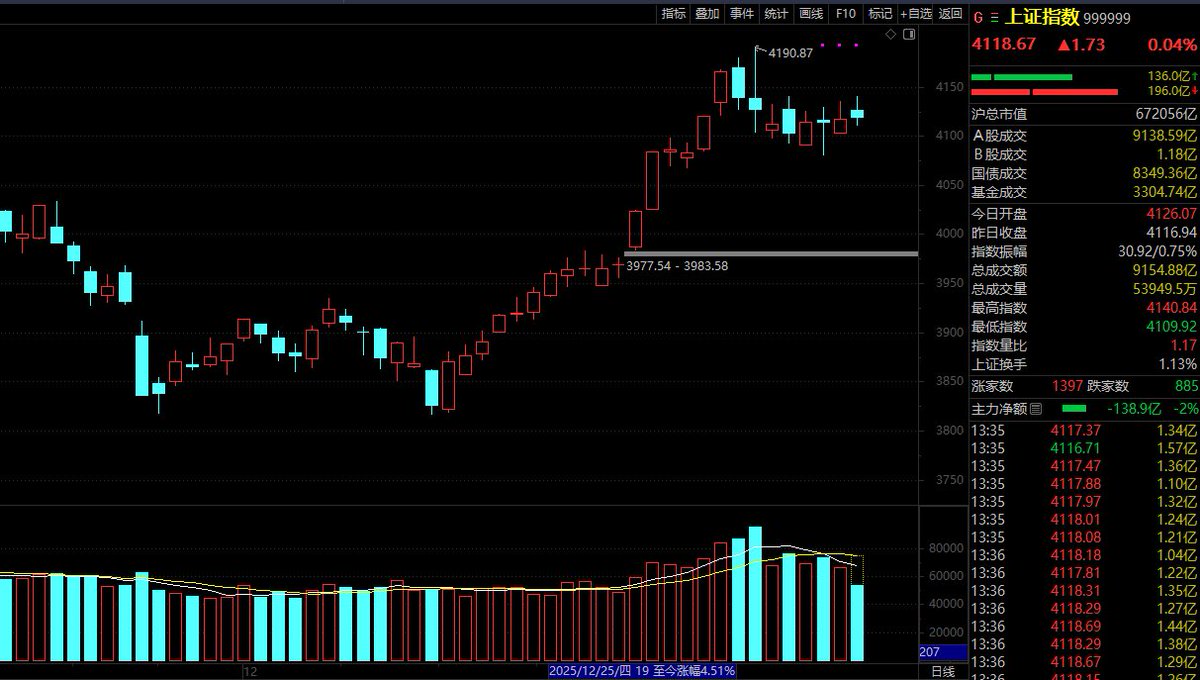The width and height of the screenshot is (1200, 680).
Task: Click the 叠加 overlay toolbar button
Action: 707,13
